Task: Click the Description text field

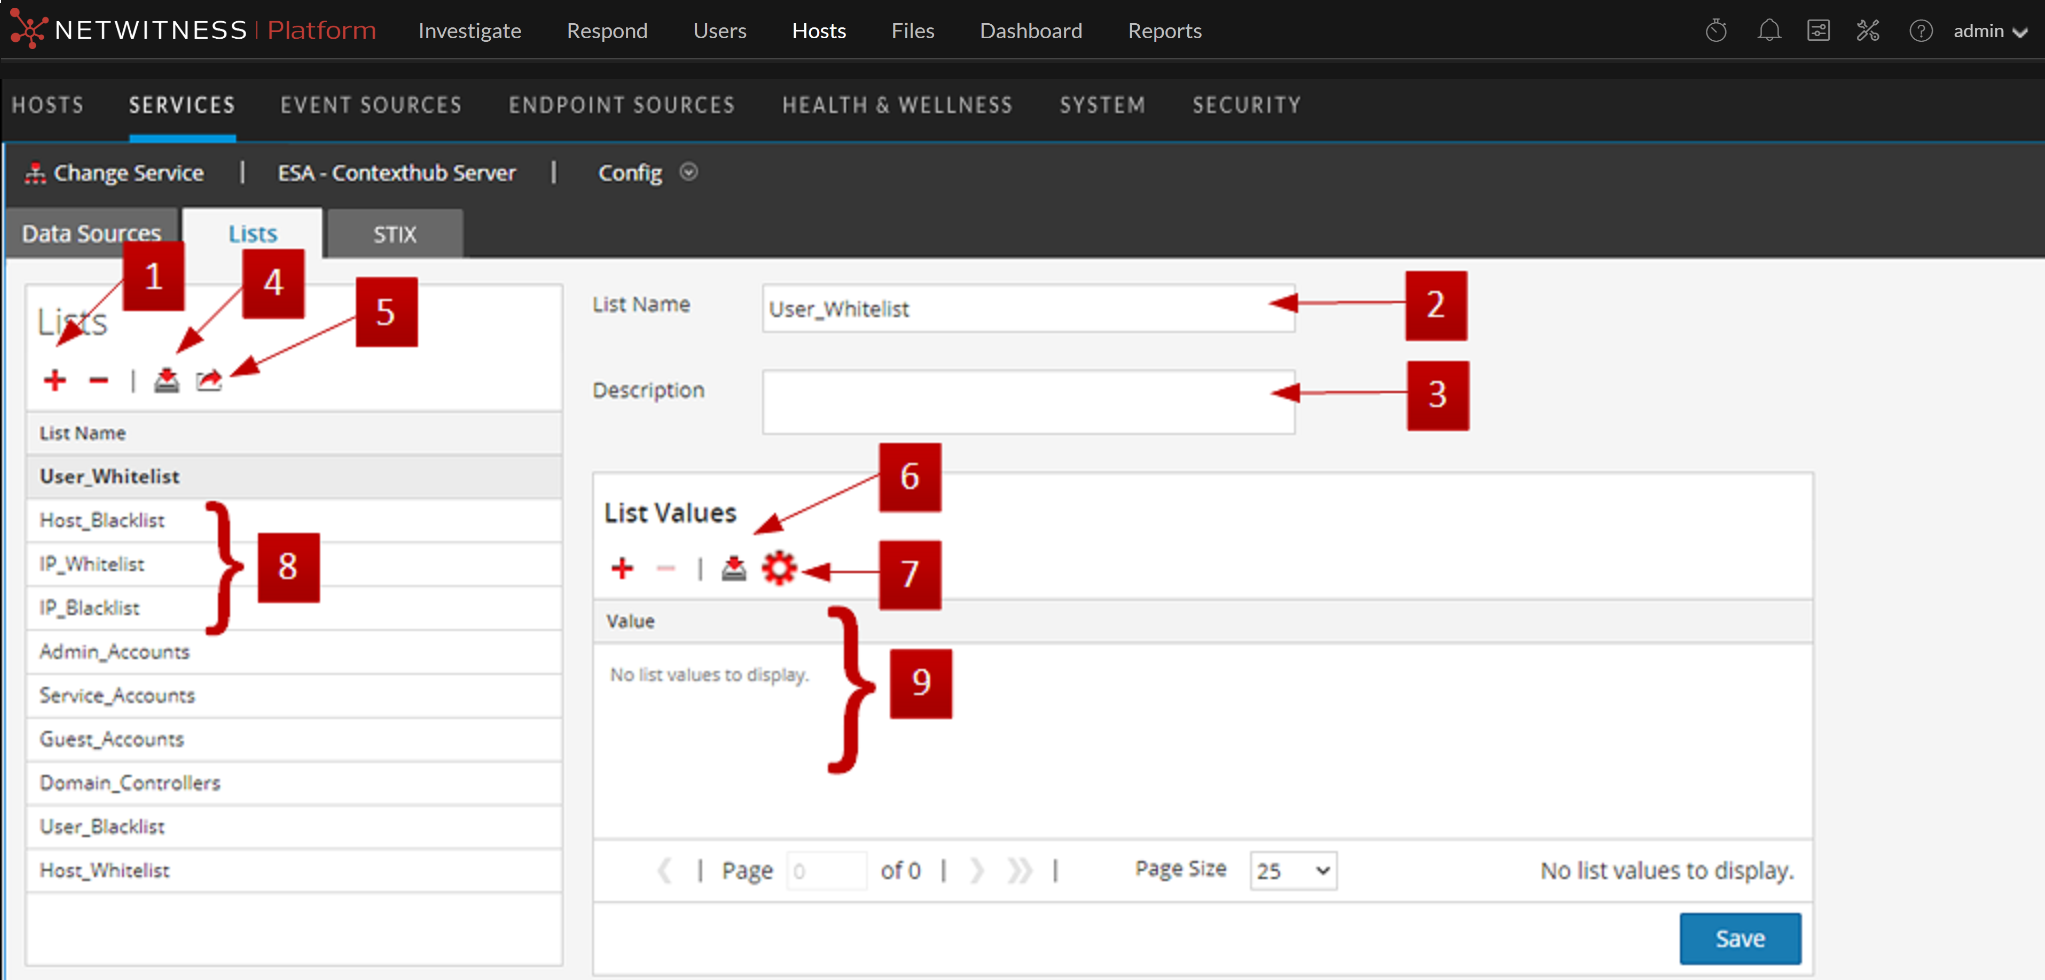Action: tap(1028, 402)
